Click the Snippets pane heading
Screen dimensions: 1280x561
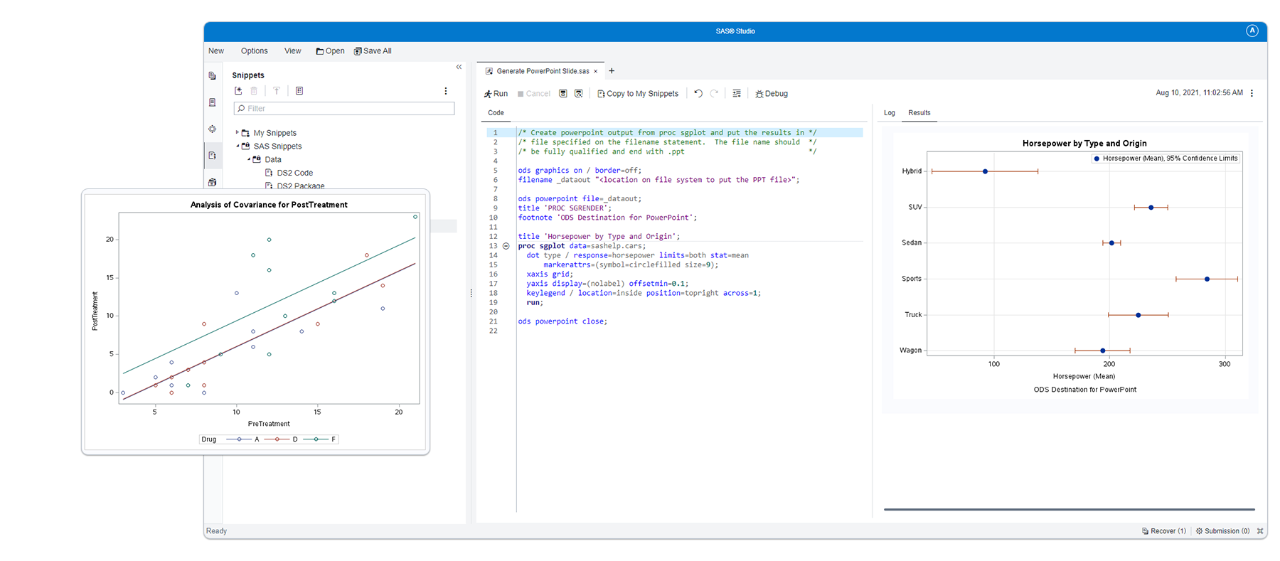(248, 75)
